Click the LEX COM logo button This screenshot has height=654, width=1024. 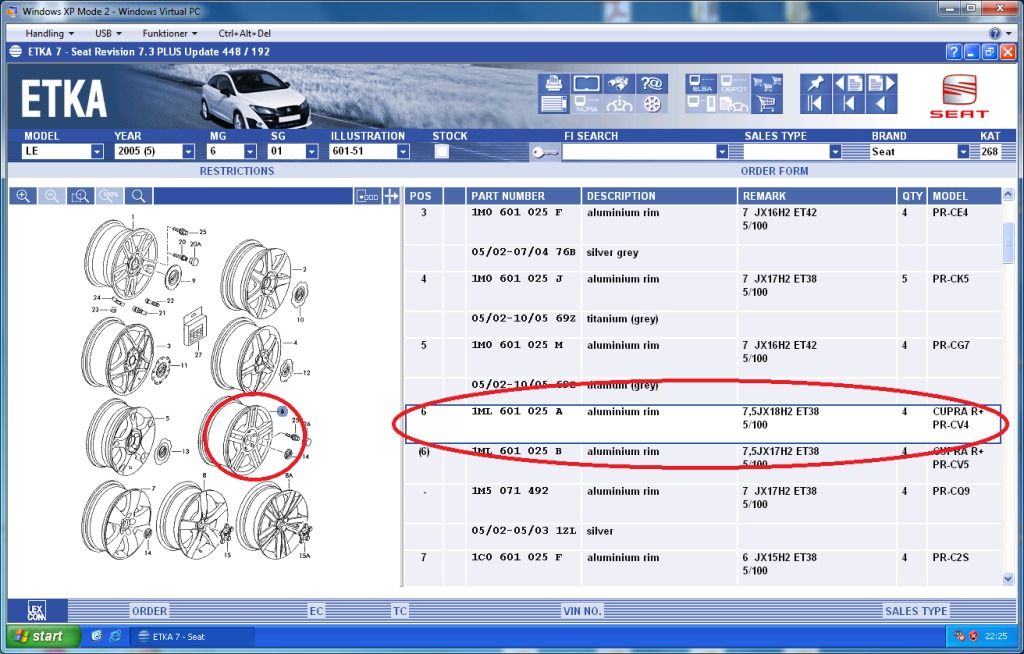(37, 611)
